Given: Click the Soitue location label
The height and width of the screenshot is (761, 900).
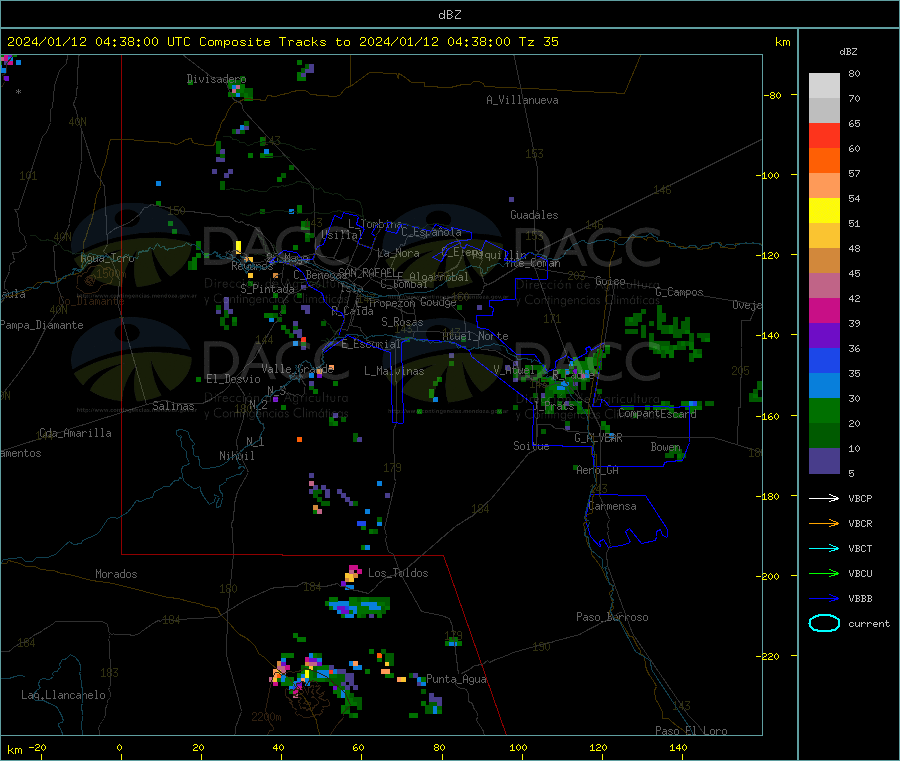Looking at the screenshot, I should tap(531, 445).
